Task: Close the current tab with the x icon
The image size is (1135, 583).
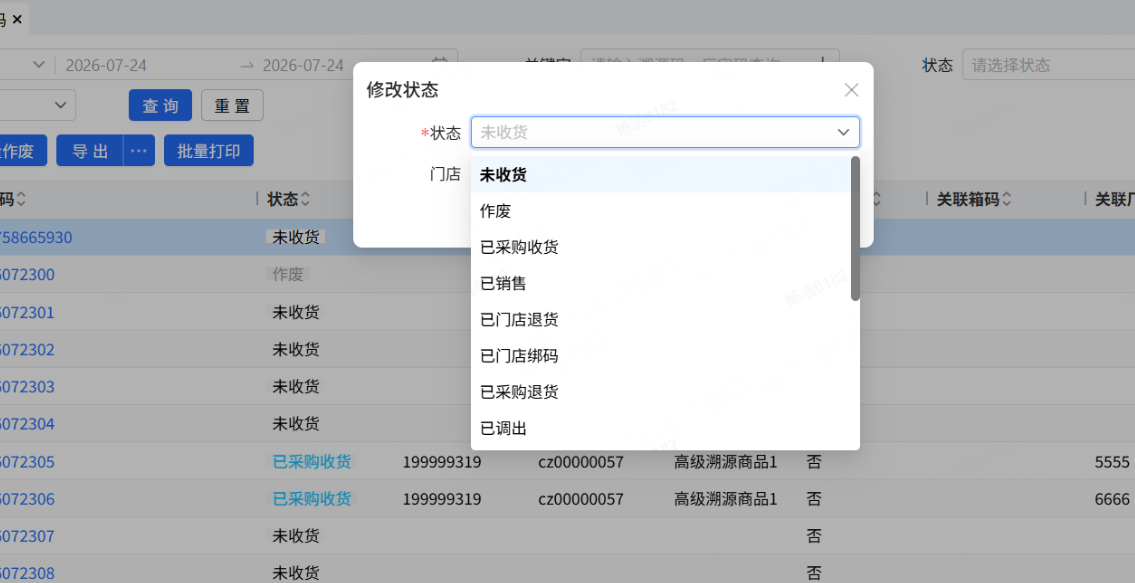Action: (x=17, y=20)
